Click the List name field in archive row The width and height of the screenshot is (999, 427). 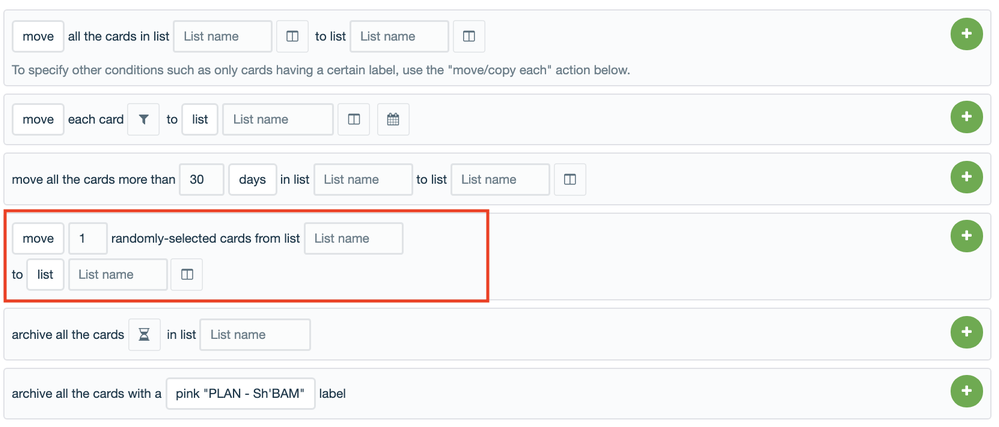point(255,335)
